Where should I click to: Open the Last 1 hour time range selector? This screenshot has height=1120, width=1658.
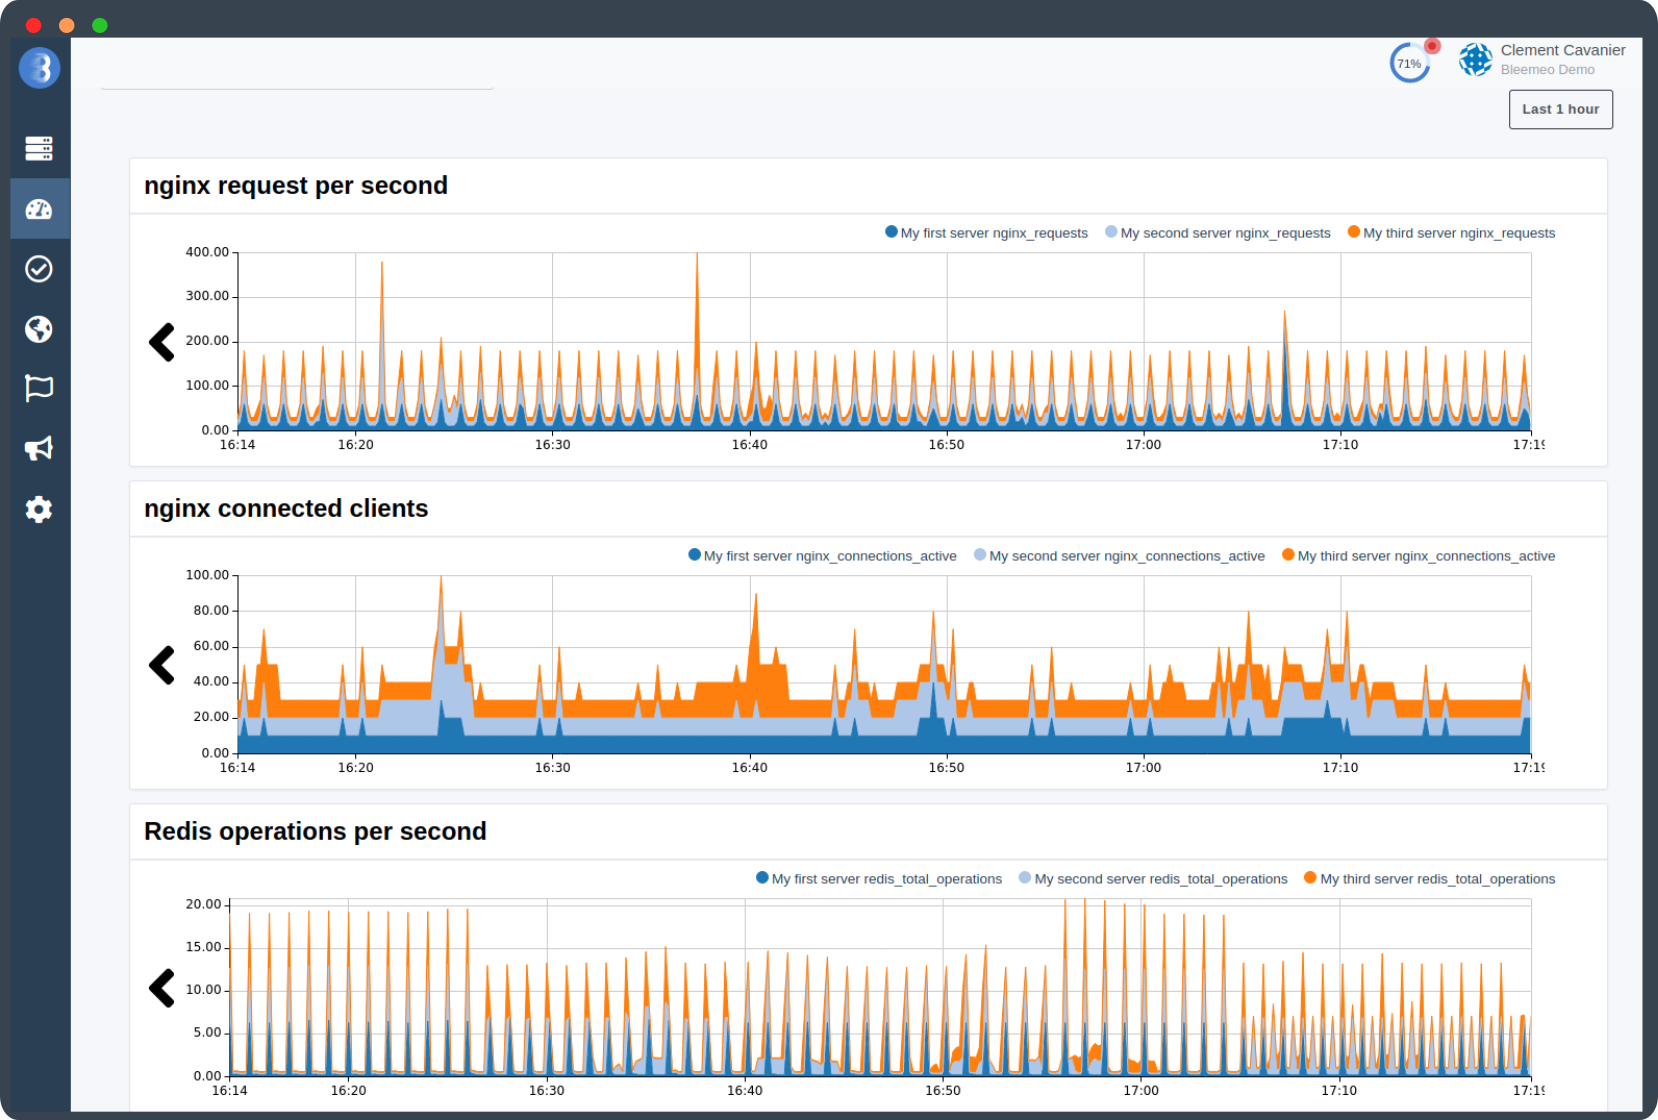pos(1560,109)
